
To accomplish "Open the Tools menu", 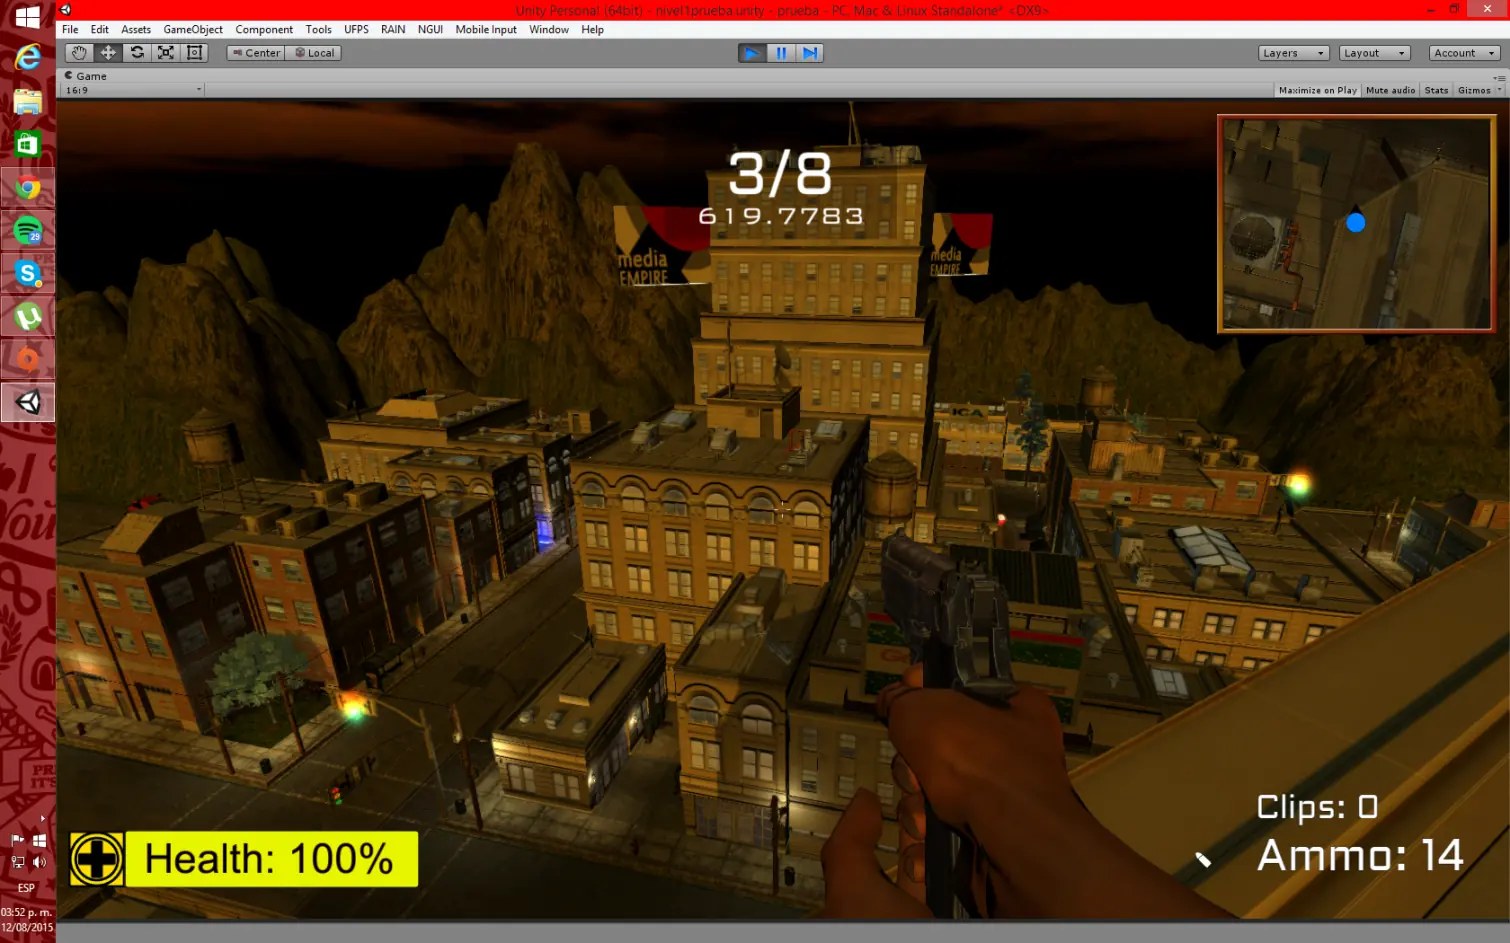I will tap(318, 29).
